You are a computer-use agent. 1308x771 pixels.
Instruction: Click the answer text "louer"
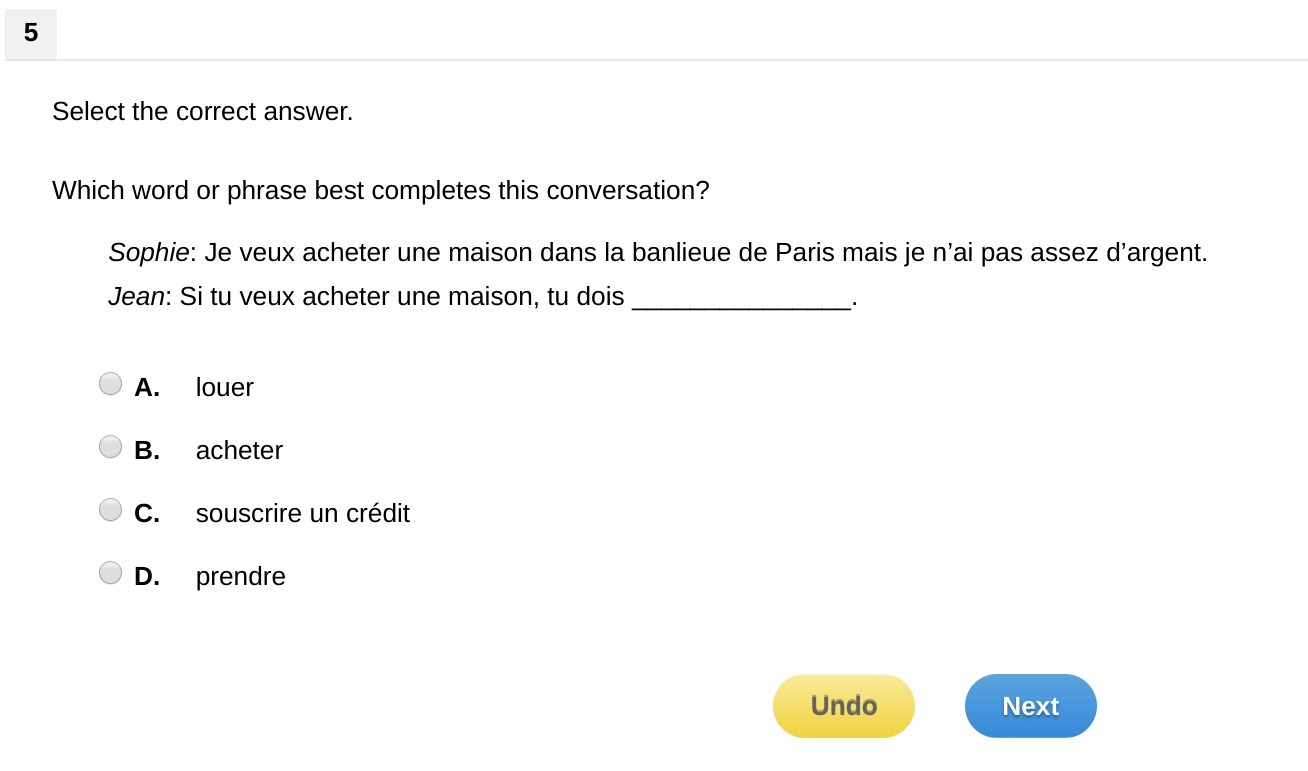pos(224,388)
